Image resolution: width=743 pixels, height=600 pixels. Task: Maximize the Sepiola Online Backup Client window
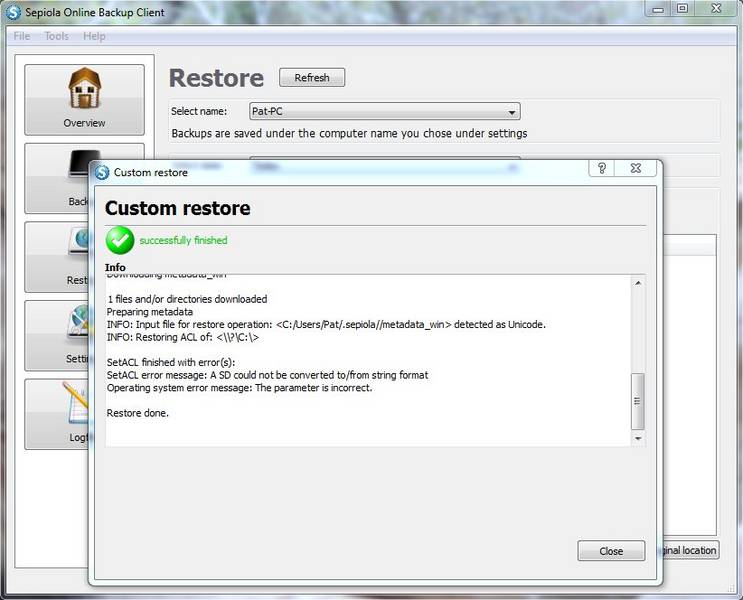coord(682,9)
